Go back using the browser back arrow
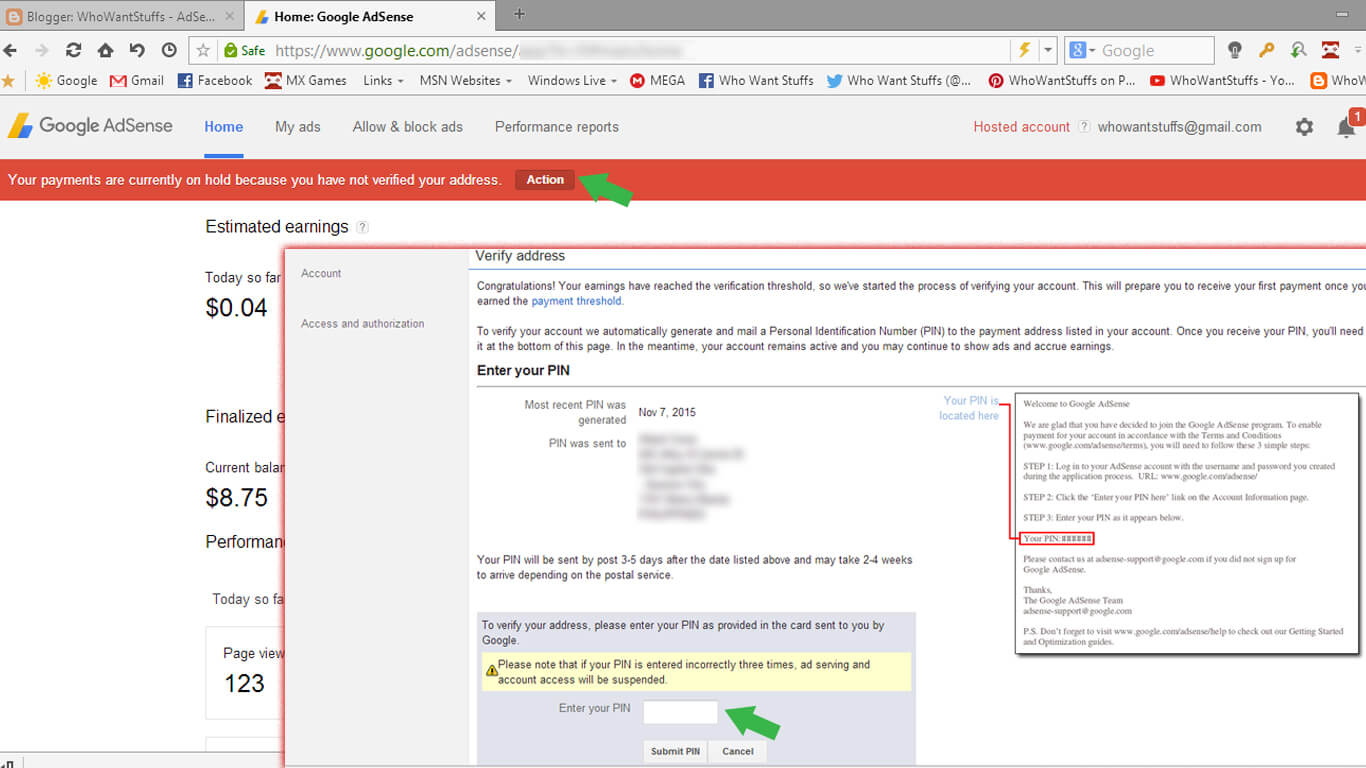 11,50
